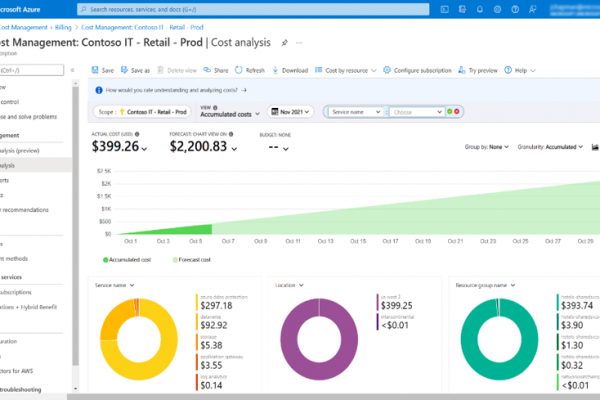
Task: Open the Service name filter dropdown
Action: [x=356, y=112]
